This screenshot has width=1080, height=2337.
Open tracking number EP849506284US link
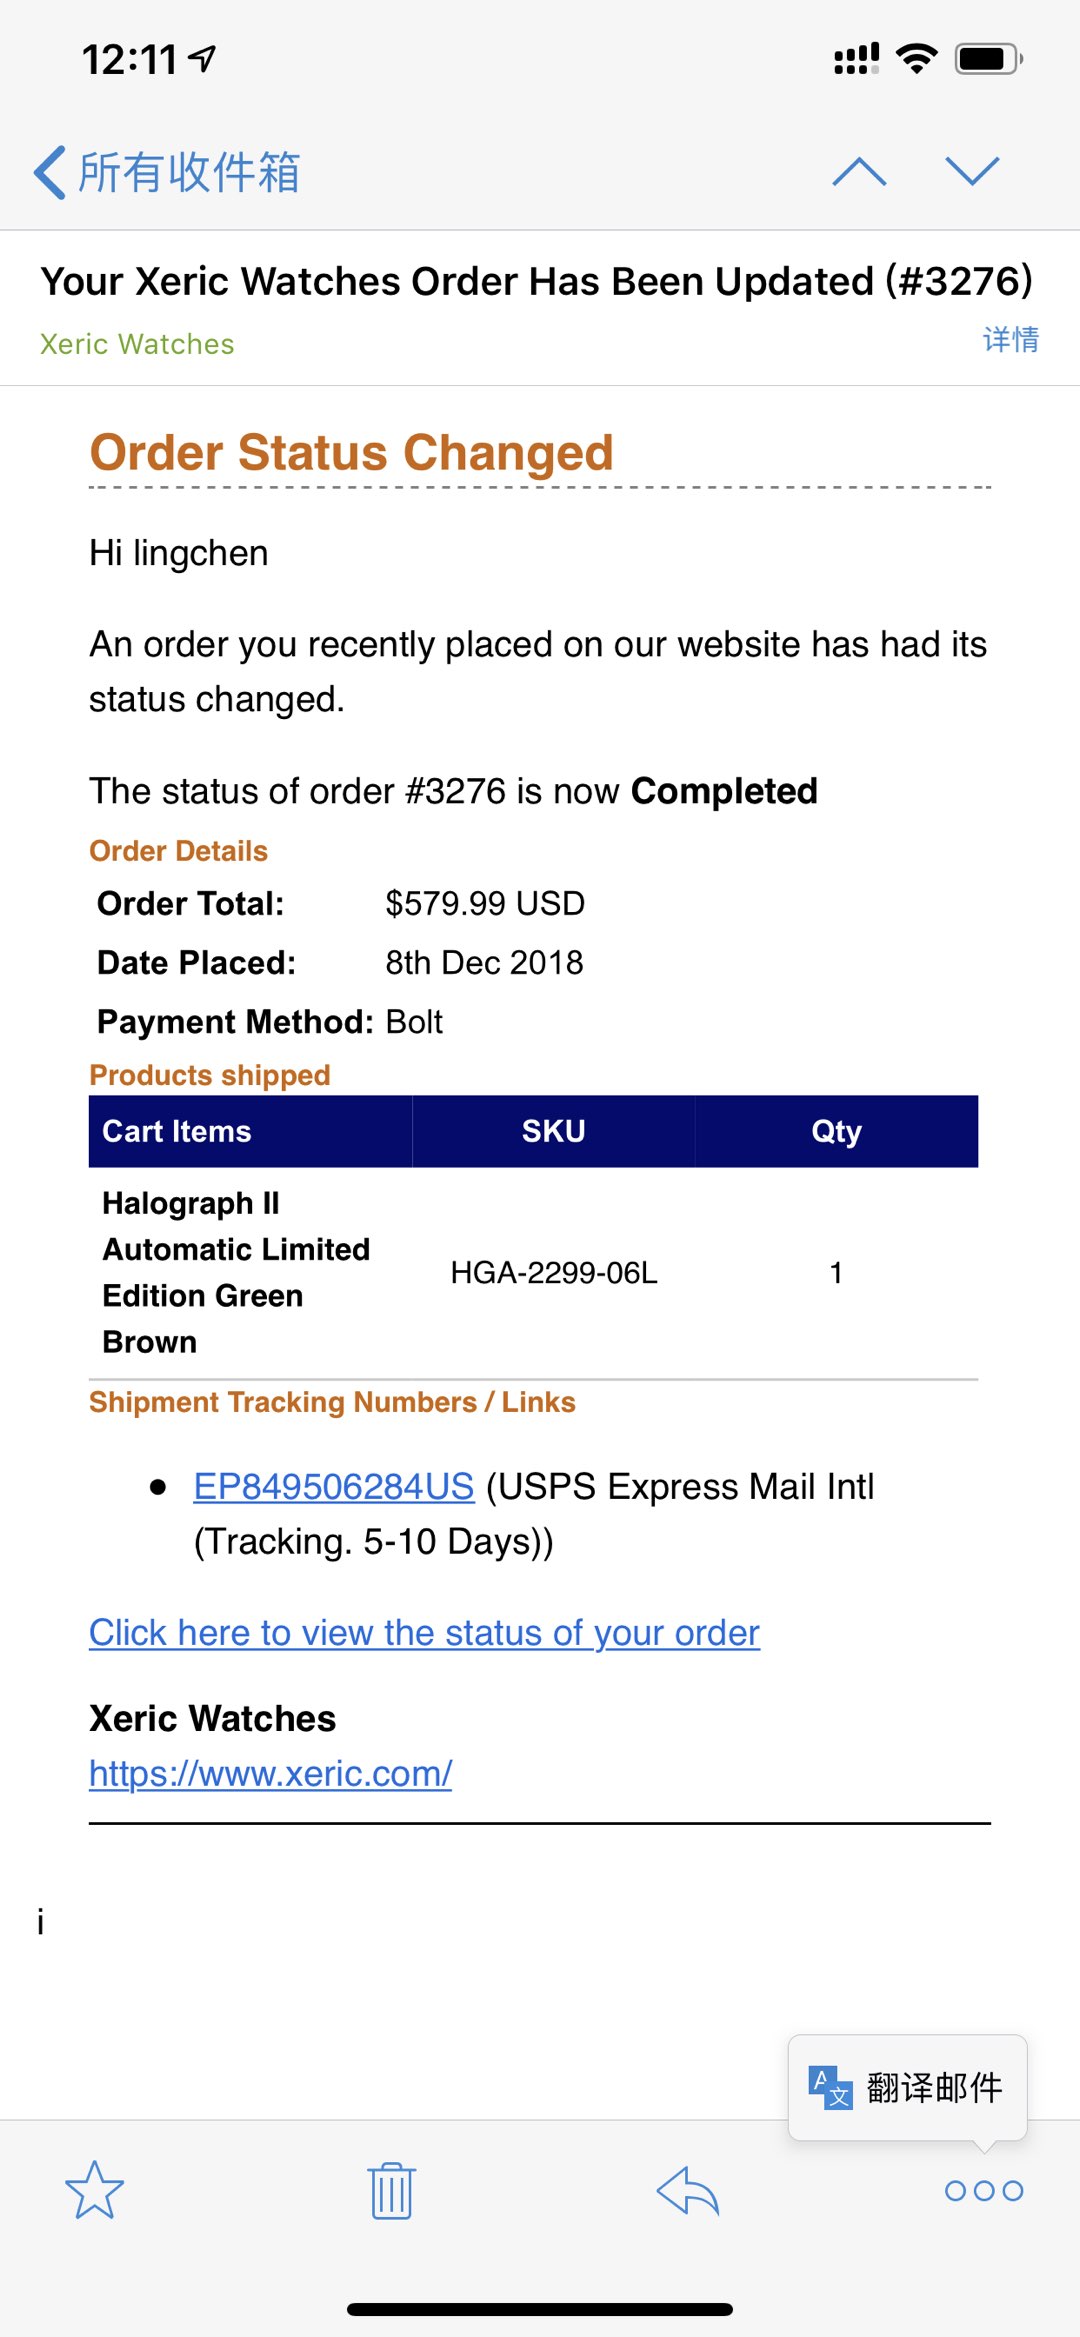(x=333, y=1487)
